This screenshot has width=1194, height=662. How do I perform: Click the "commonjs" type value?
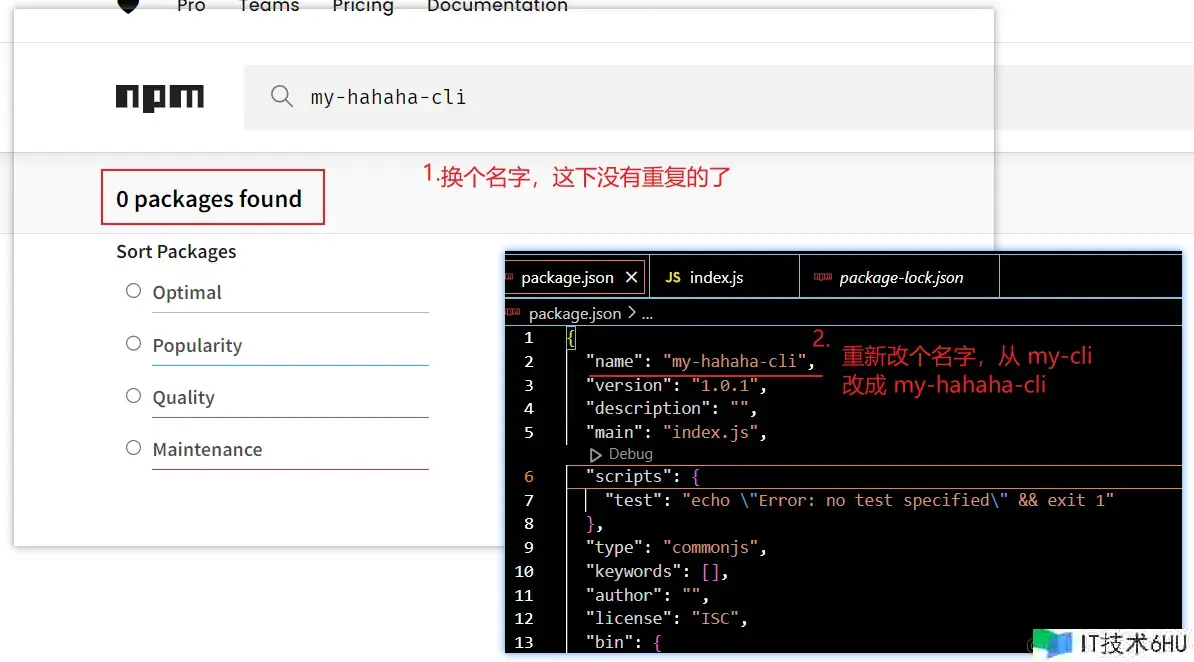click(710, 548)
